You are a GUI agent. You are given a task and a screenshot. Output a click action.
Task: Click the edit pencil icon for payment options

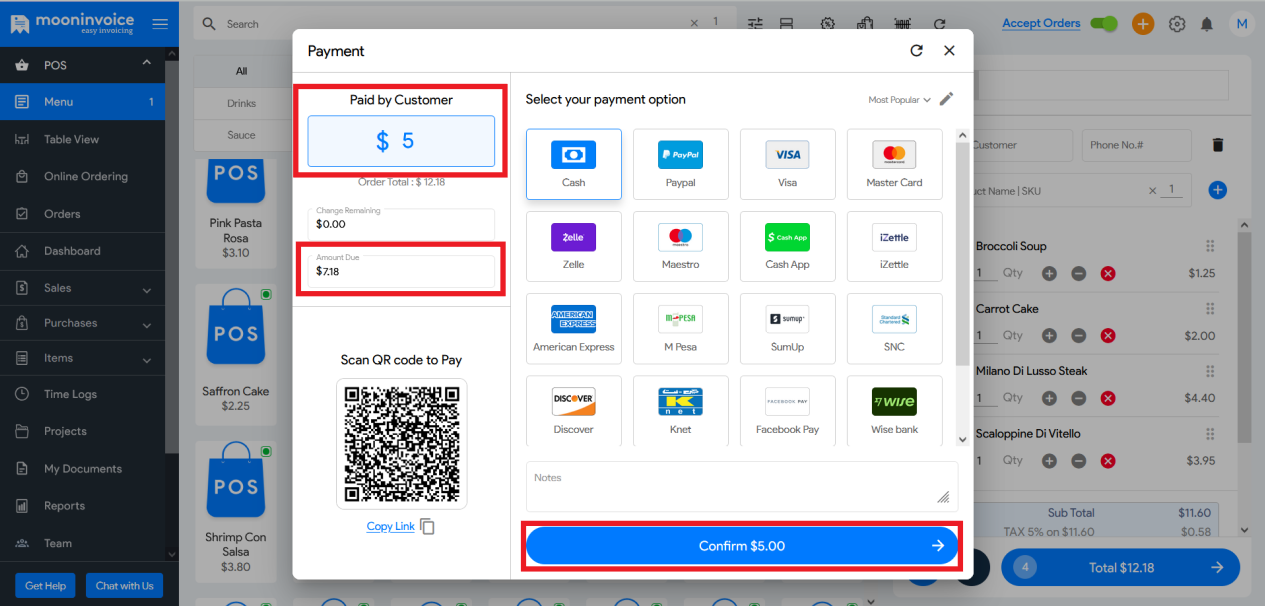click(x=946, y=99)
